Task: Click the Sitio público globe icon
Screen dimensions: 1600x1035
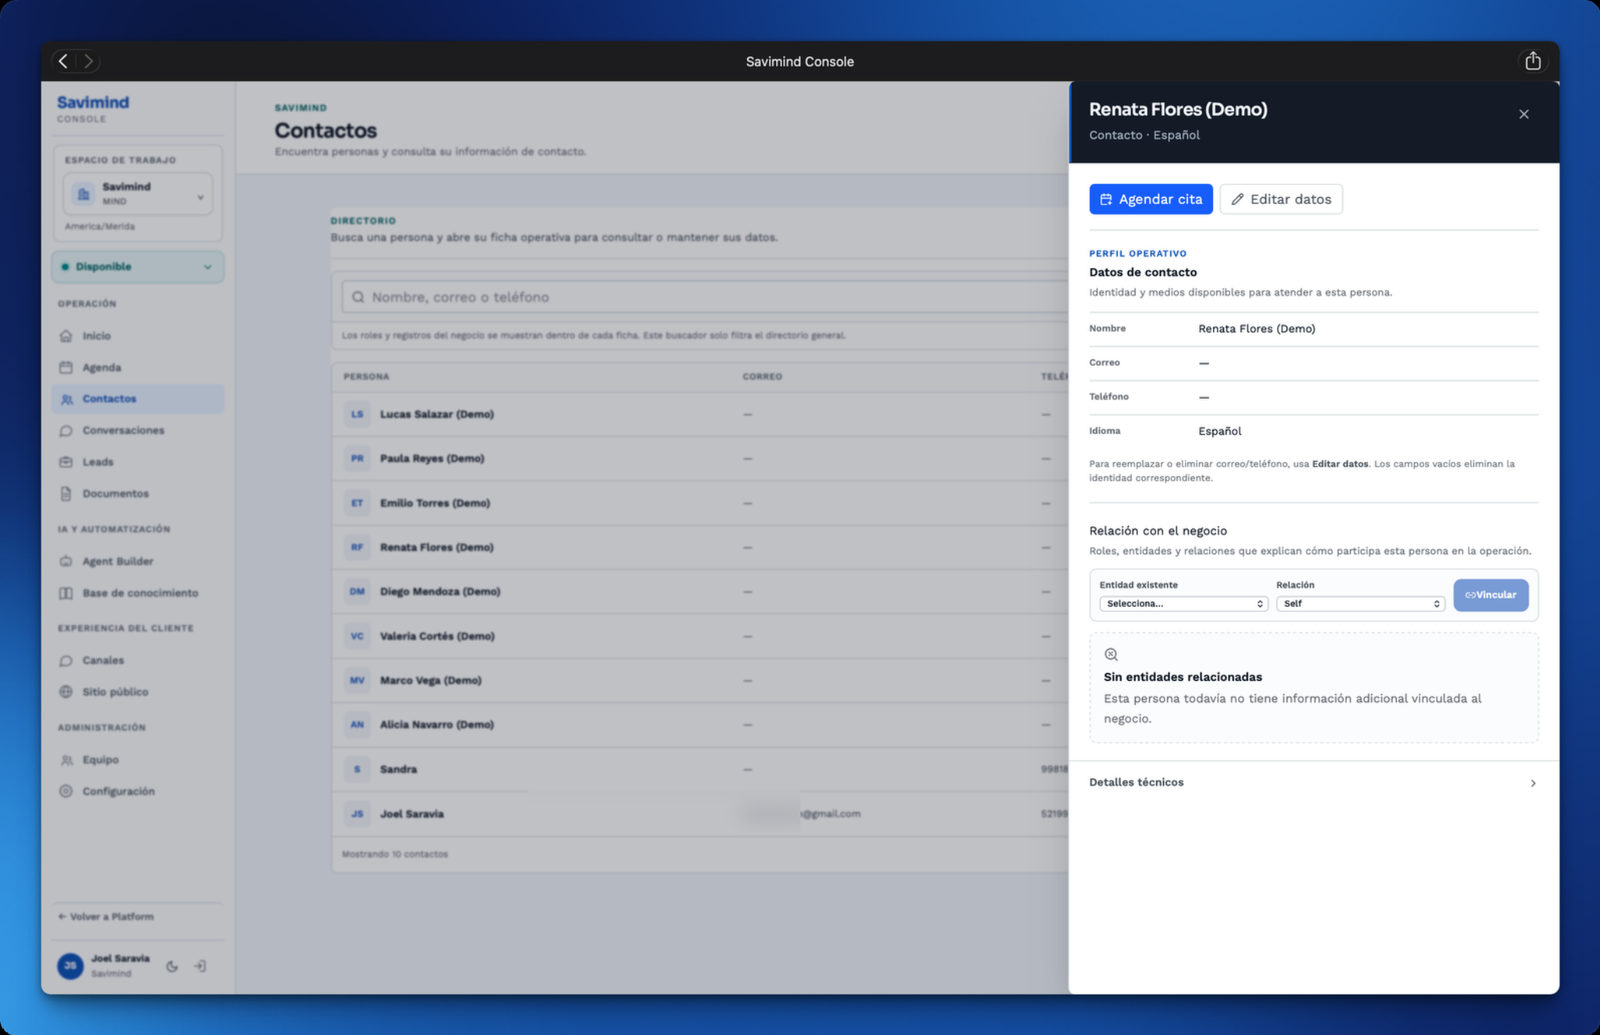Action: coord(66,692)
